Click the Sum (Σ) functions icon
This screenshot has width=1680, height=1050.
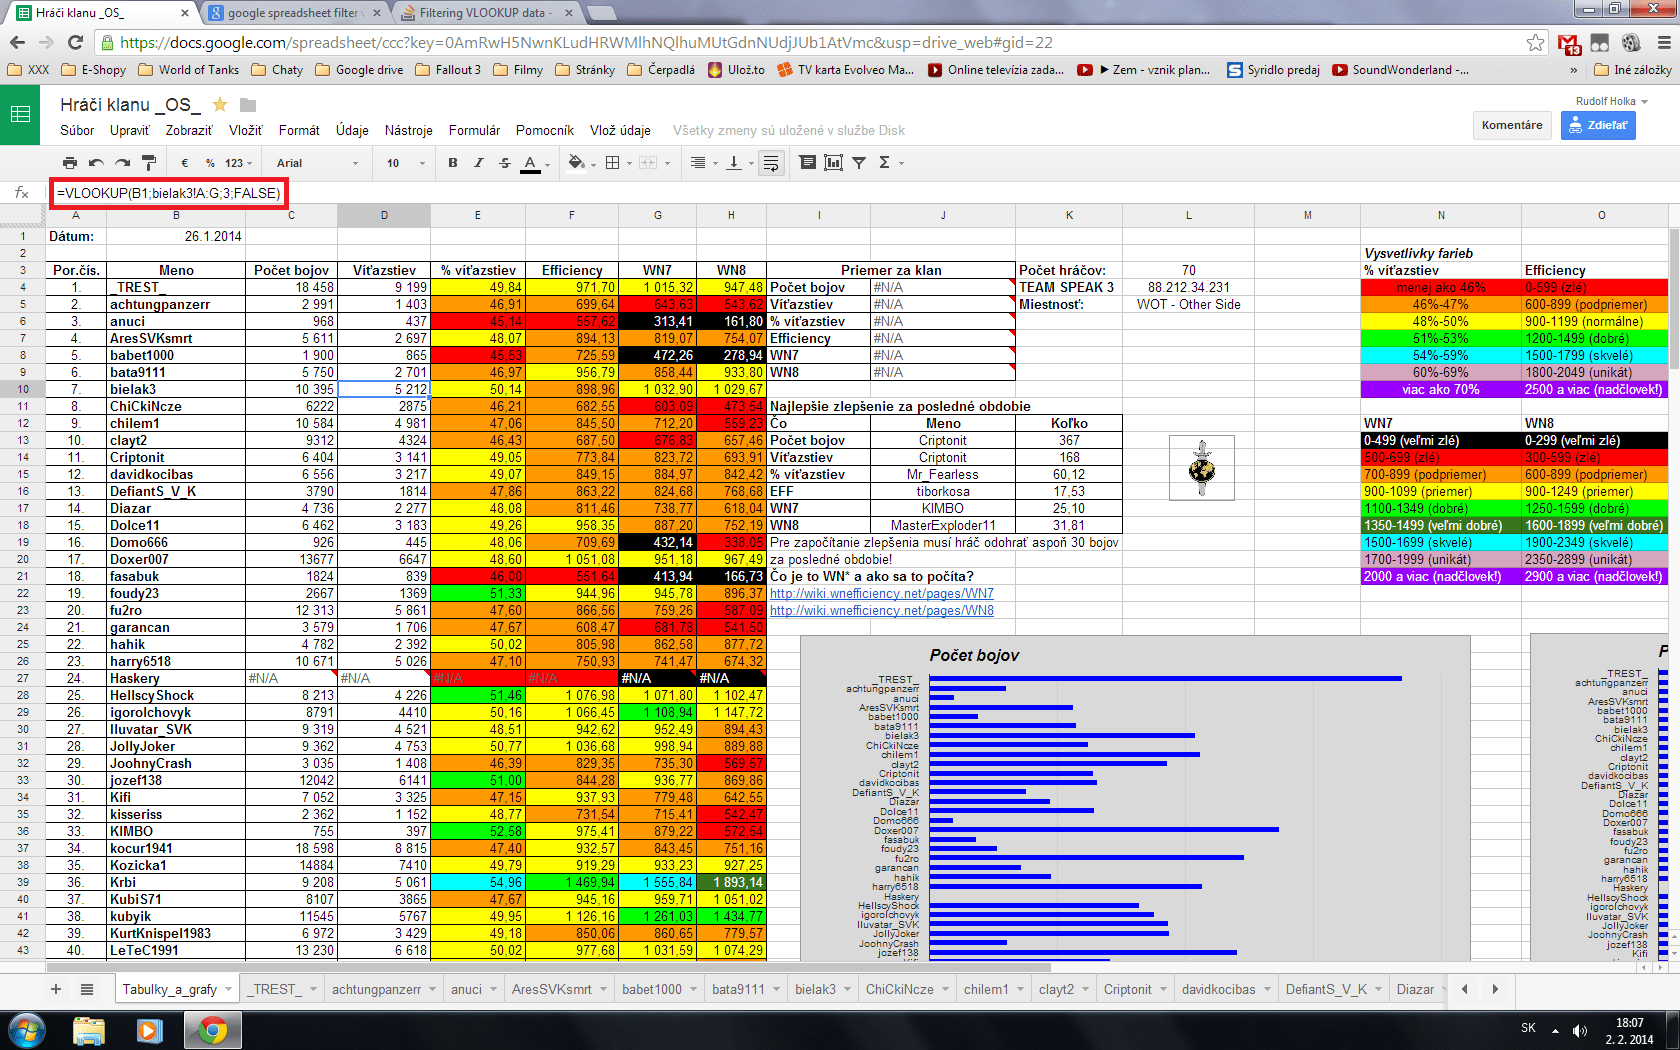884,163
